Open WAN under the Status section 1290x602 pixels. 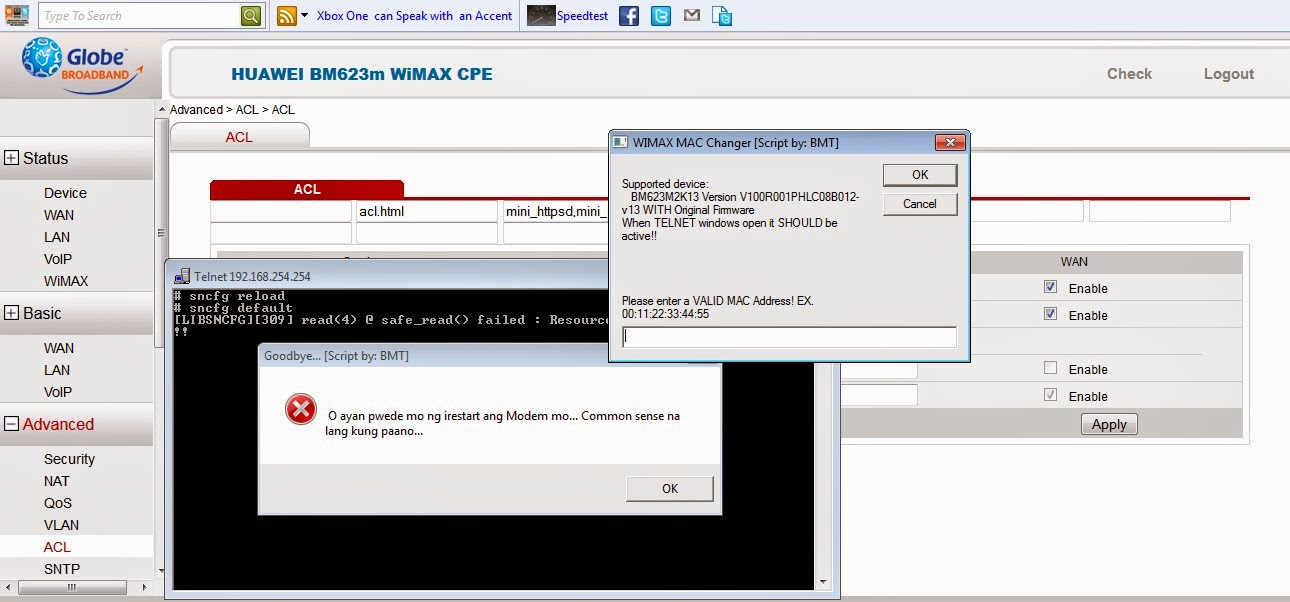click(x=59, y=215)
